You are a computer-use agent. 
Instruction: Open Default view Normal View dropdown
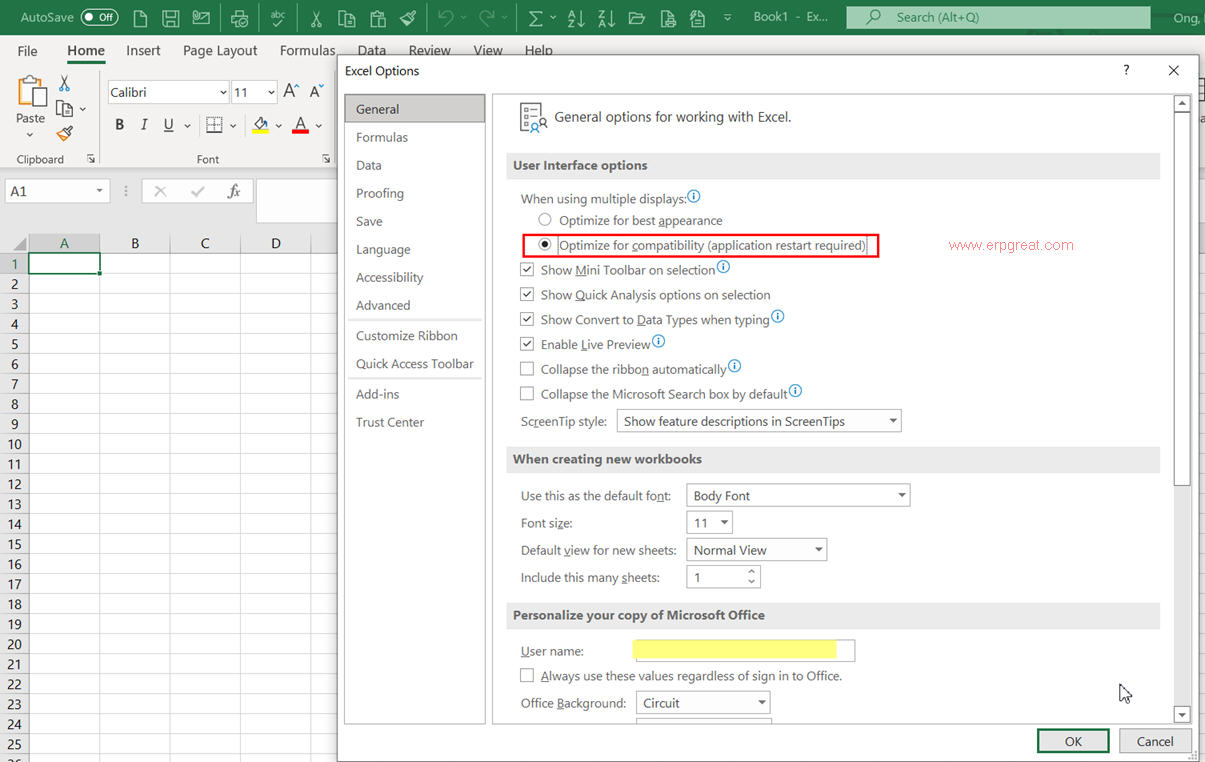tap(756, 550)
